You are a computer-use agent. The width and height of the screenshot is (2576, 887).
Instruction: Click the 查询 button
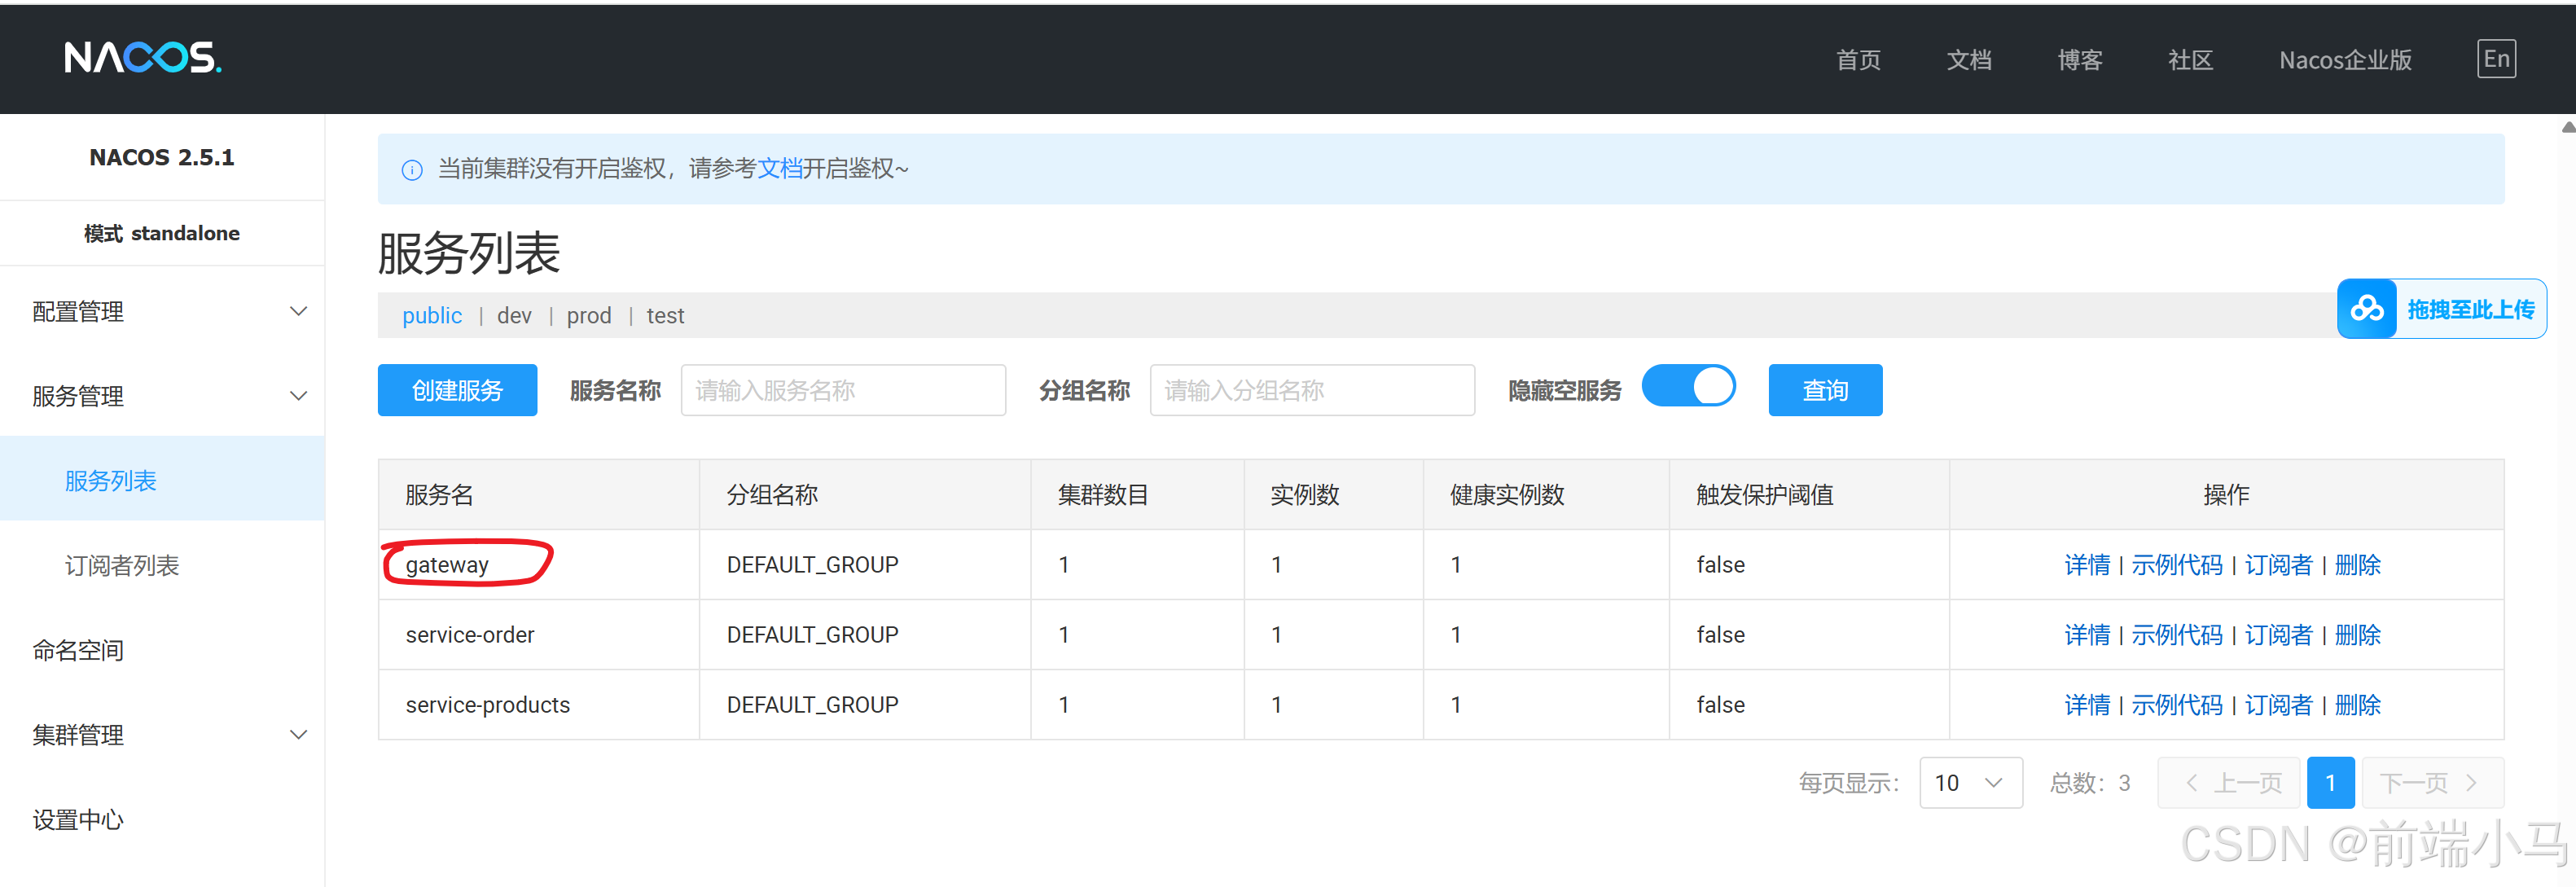click(1825, 390)
